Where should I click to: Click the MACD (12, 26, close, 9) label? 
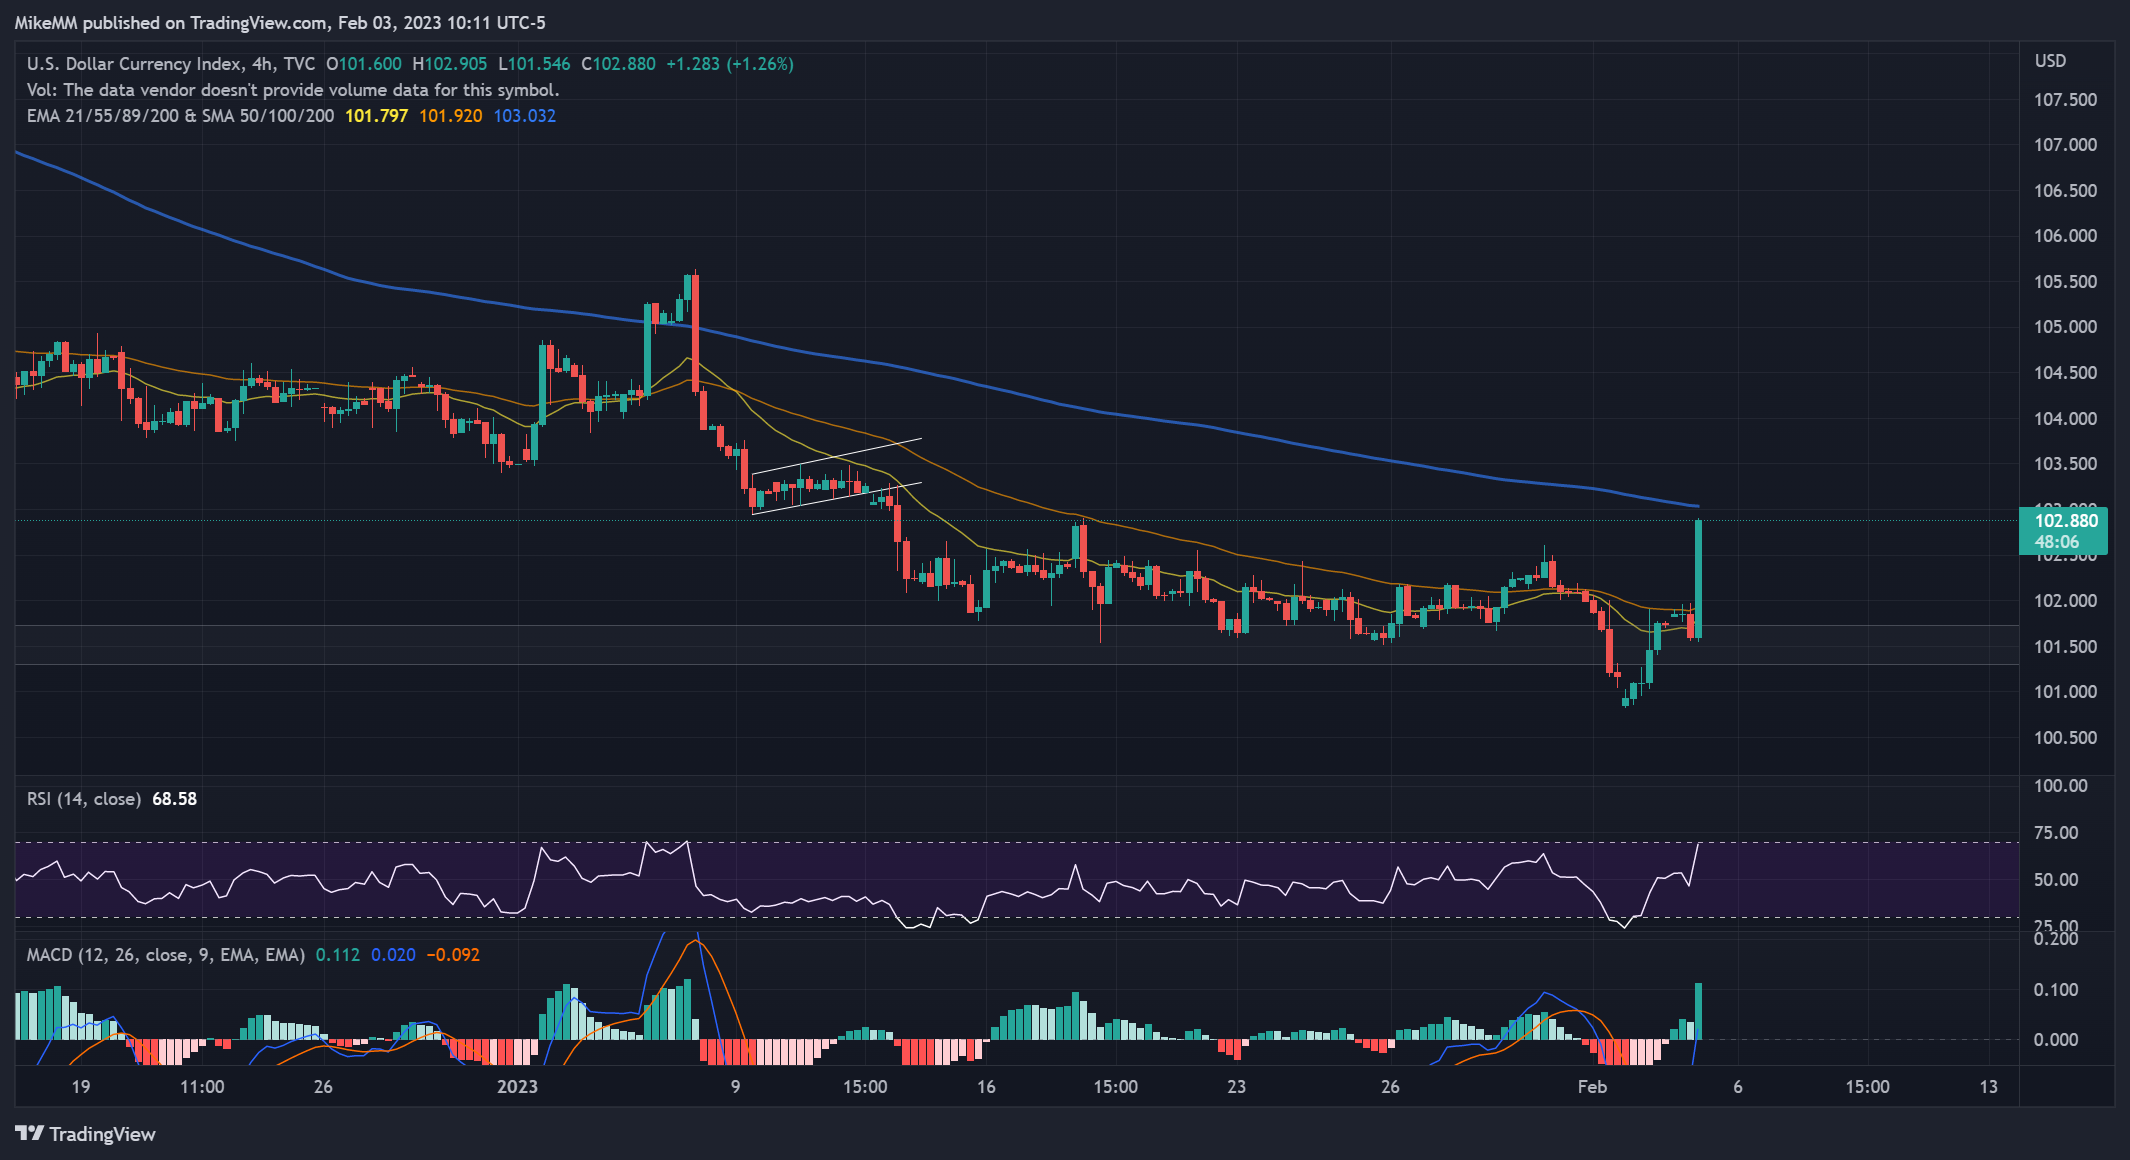tap(166, 955)
